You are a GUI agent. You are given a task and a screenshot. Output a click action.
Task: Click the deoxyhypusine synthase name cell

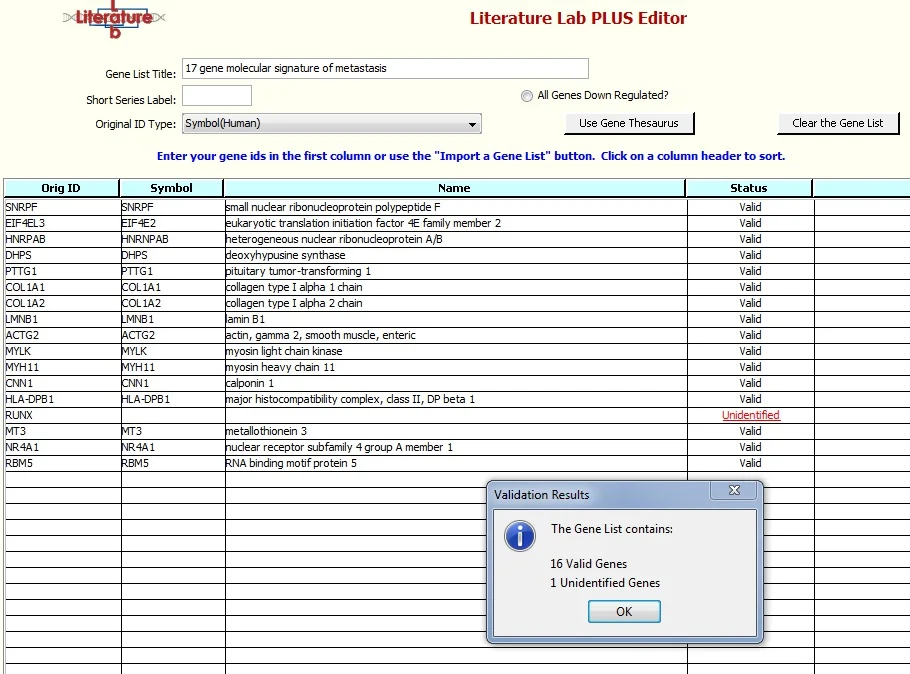coord(456,255)
